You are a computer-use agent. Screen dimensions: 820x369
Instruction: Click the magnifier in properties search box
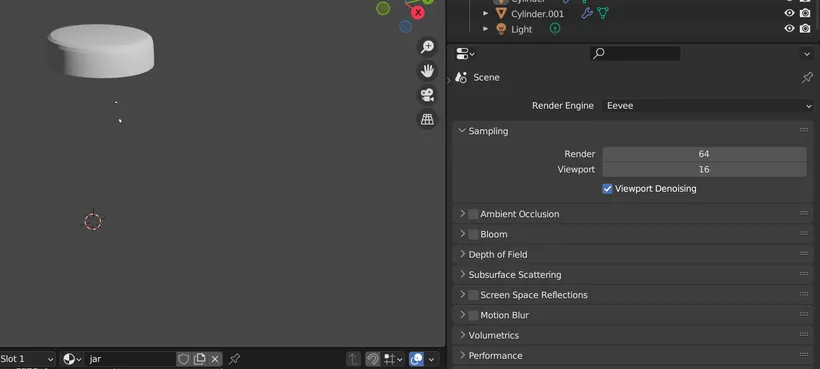(x=599, y=53)
